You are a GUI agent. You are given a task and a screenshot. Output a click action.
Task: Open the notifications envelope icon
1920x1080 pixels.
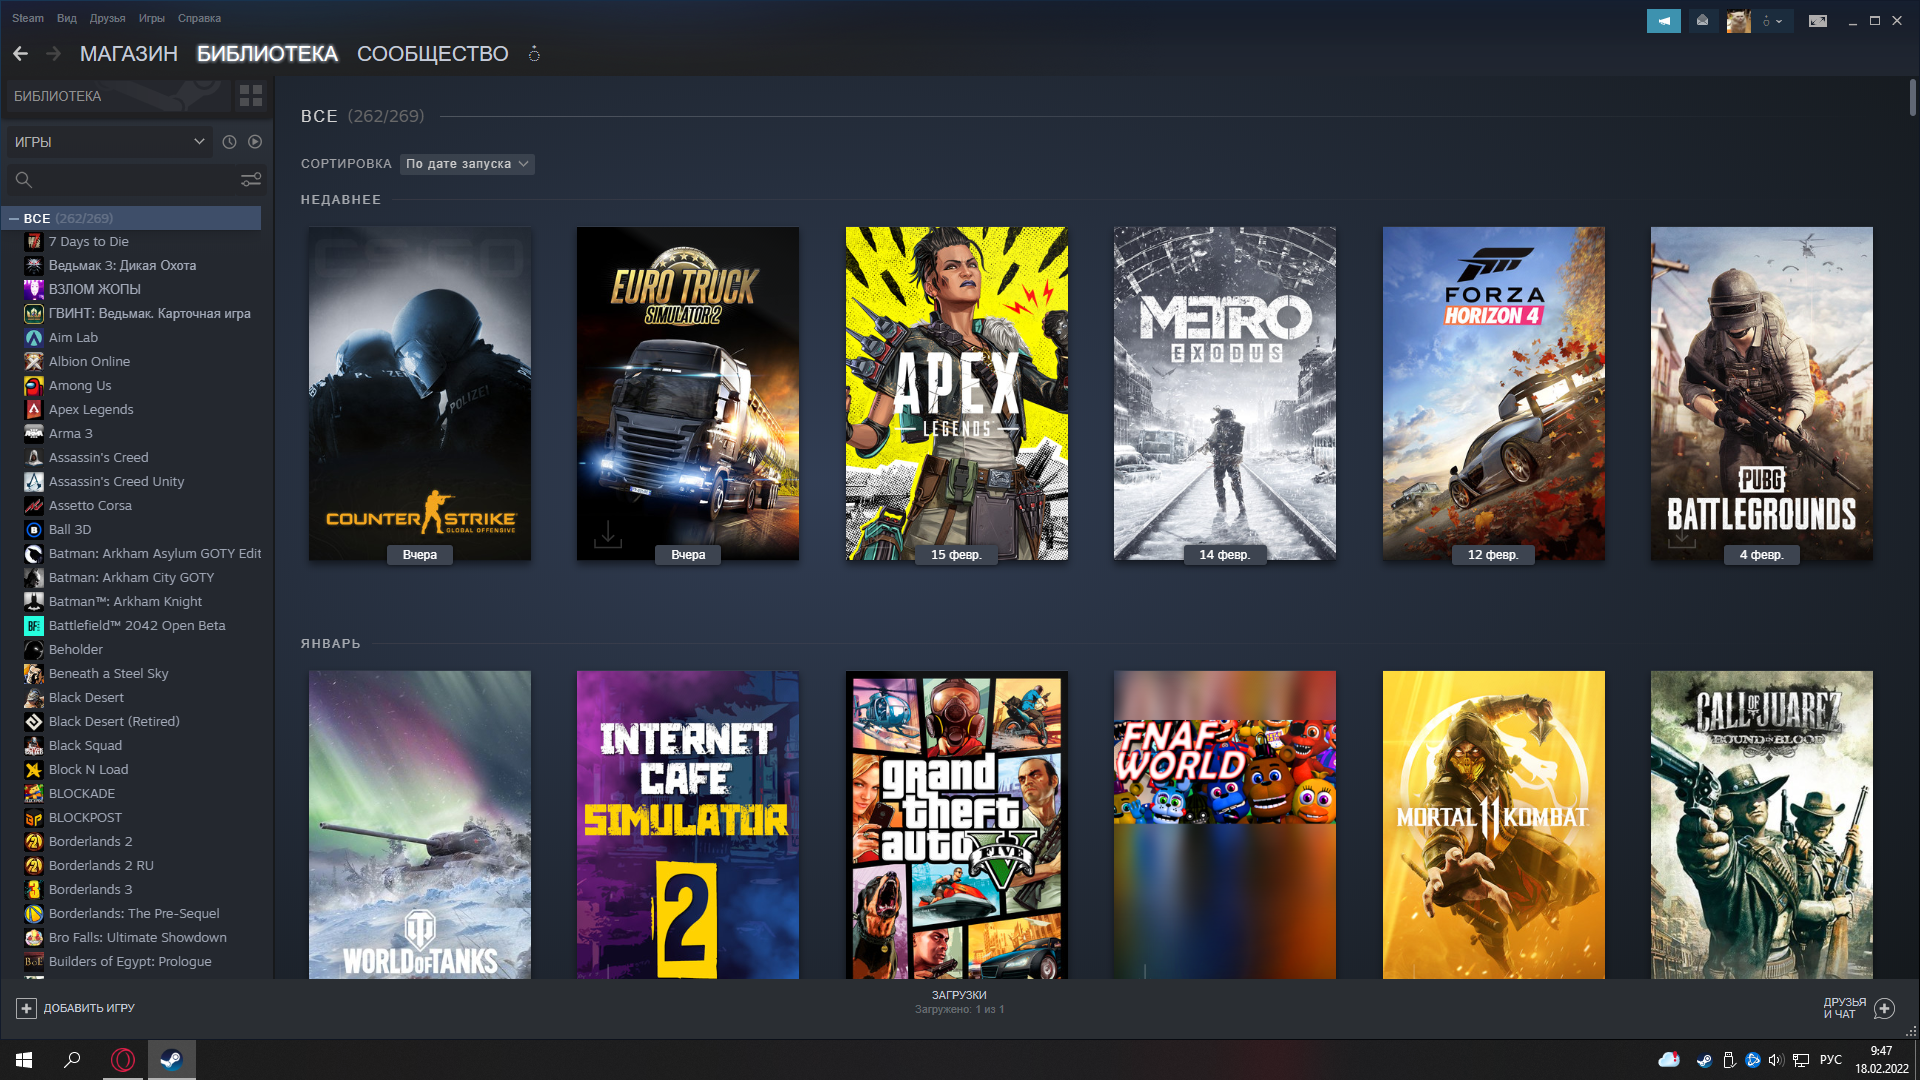(x=1703, y=21)
